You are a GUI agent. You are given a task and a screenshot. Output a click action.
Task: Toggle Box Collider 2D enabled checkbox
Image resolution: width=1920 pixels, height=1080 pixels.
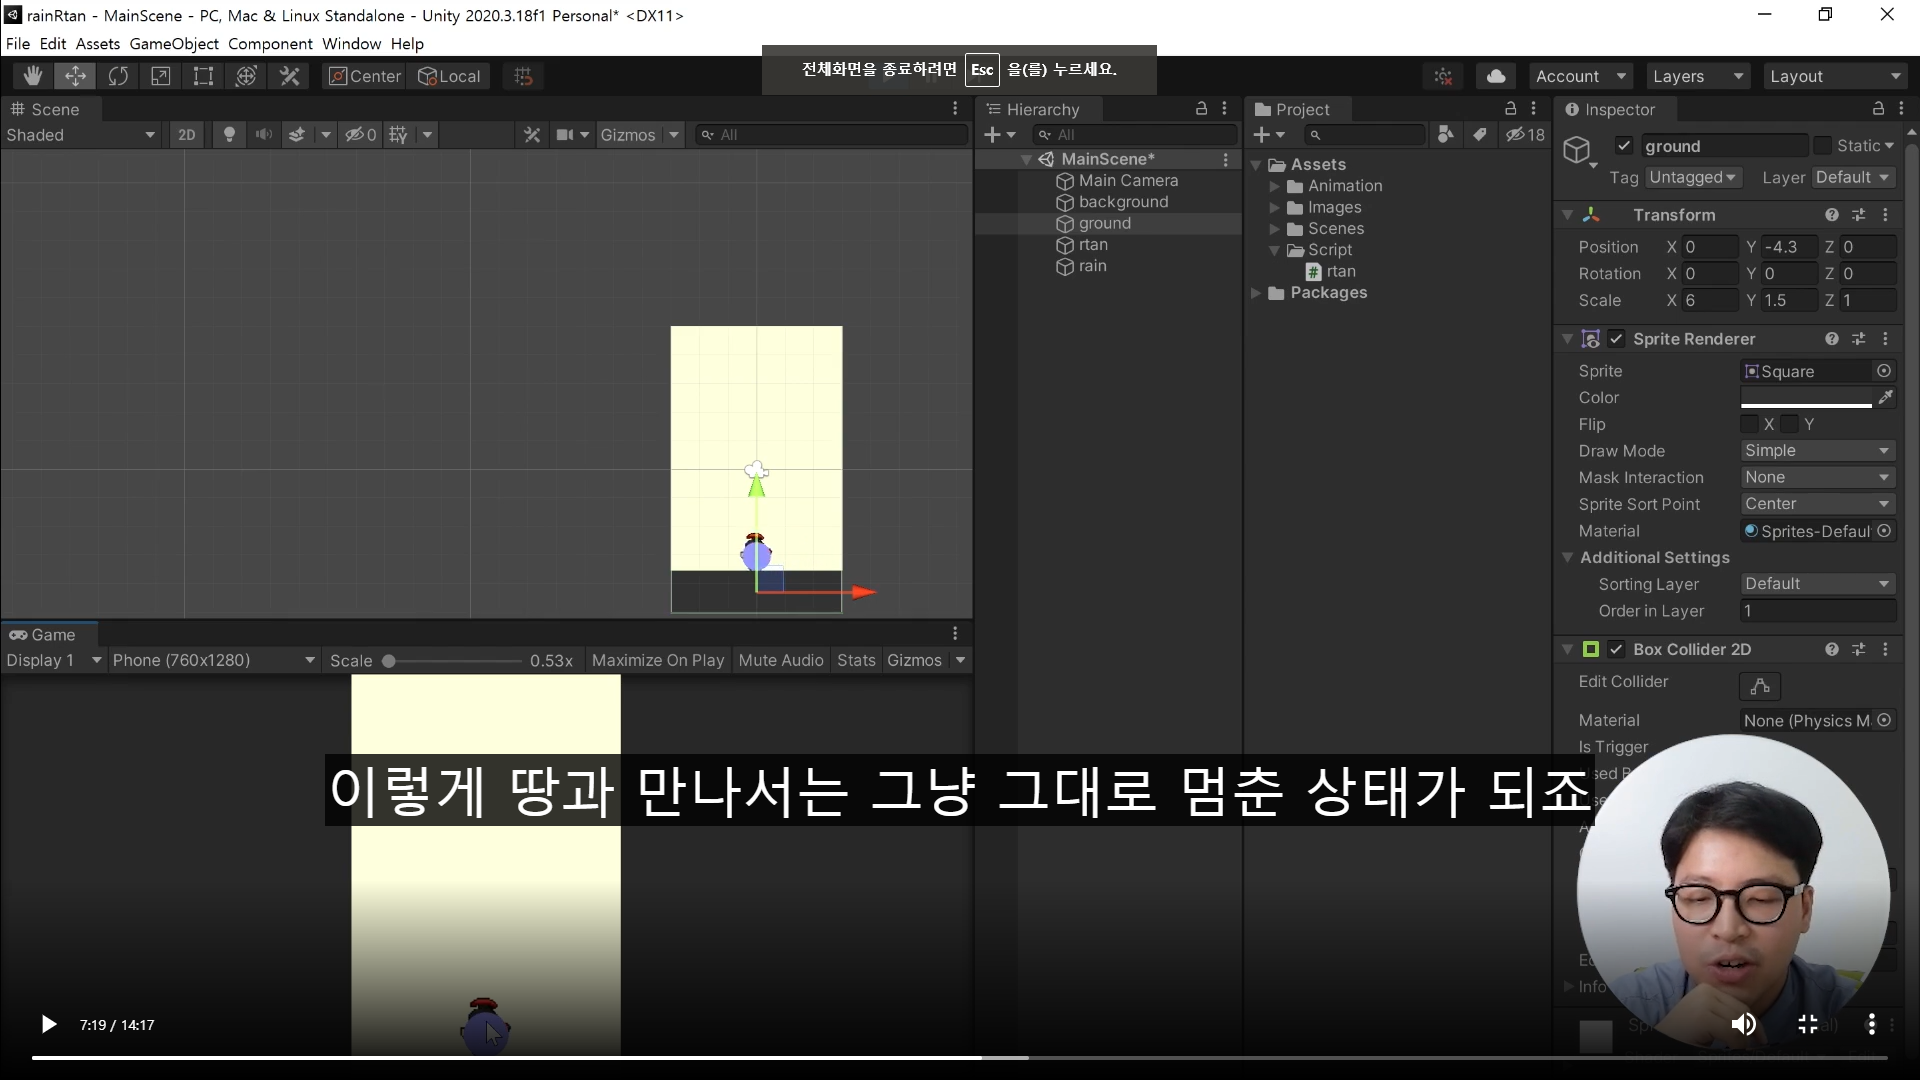pyautogui.click(x=1616, y=649)
